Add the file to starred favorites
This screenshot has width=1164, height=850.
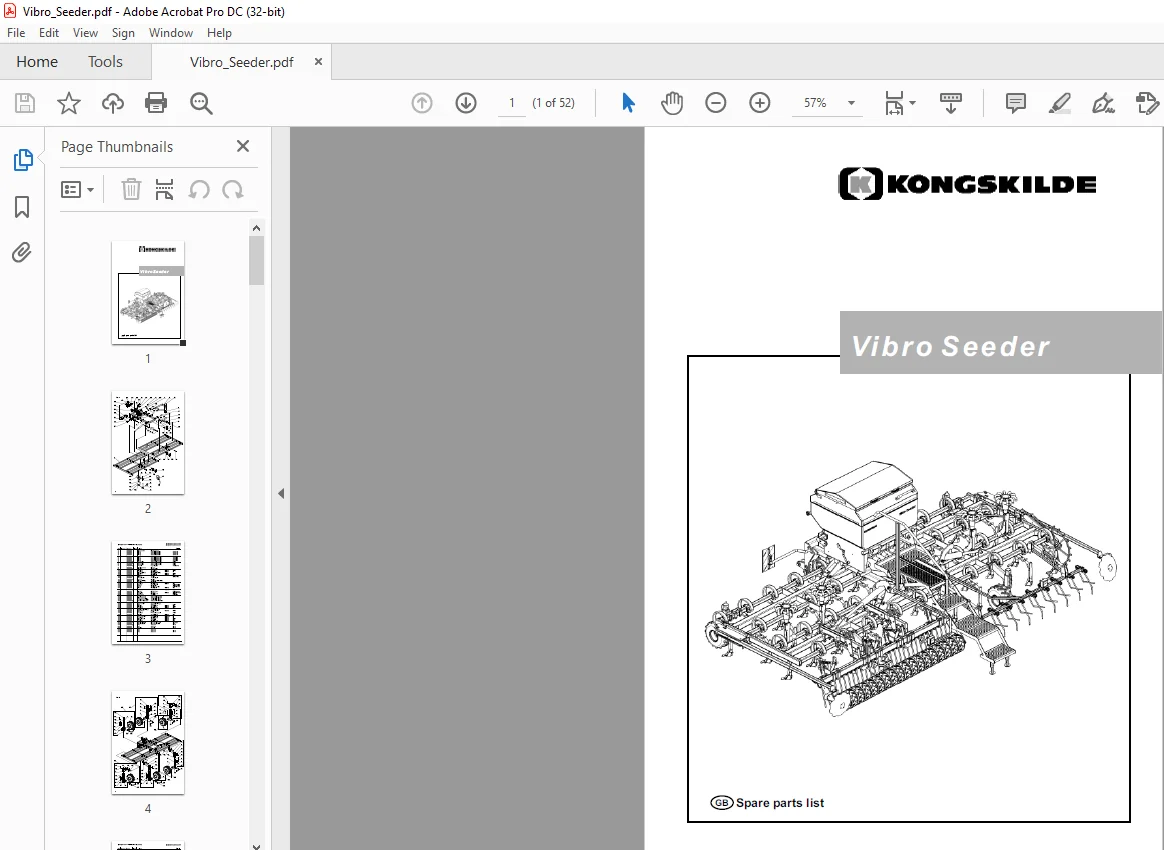coord(69,103)
